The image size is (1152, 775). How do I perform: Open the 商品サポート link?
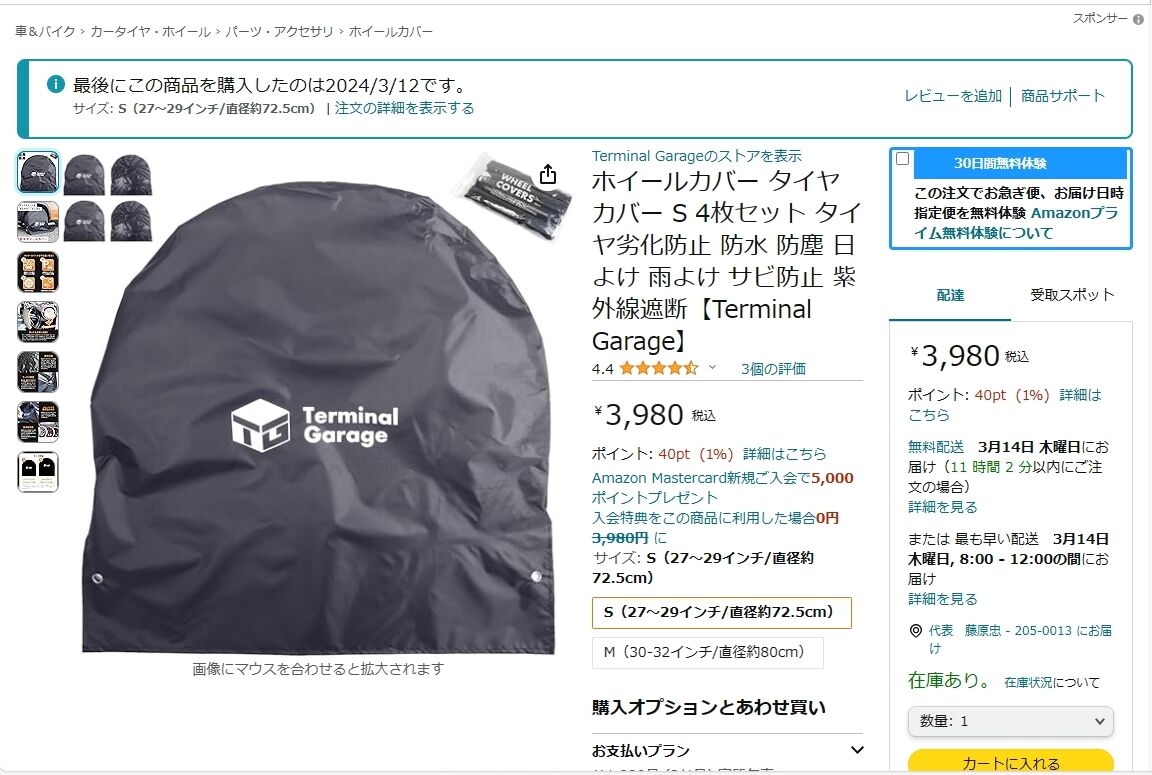tap(1062, 96)
